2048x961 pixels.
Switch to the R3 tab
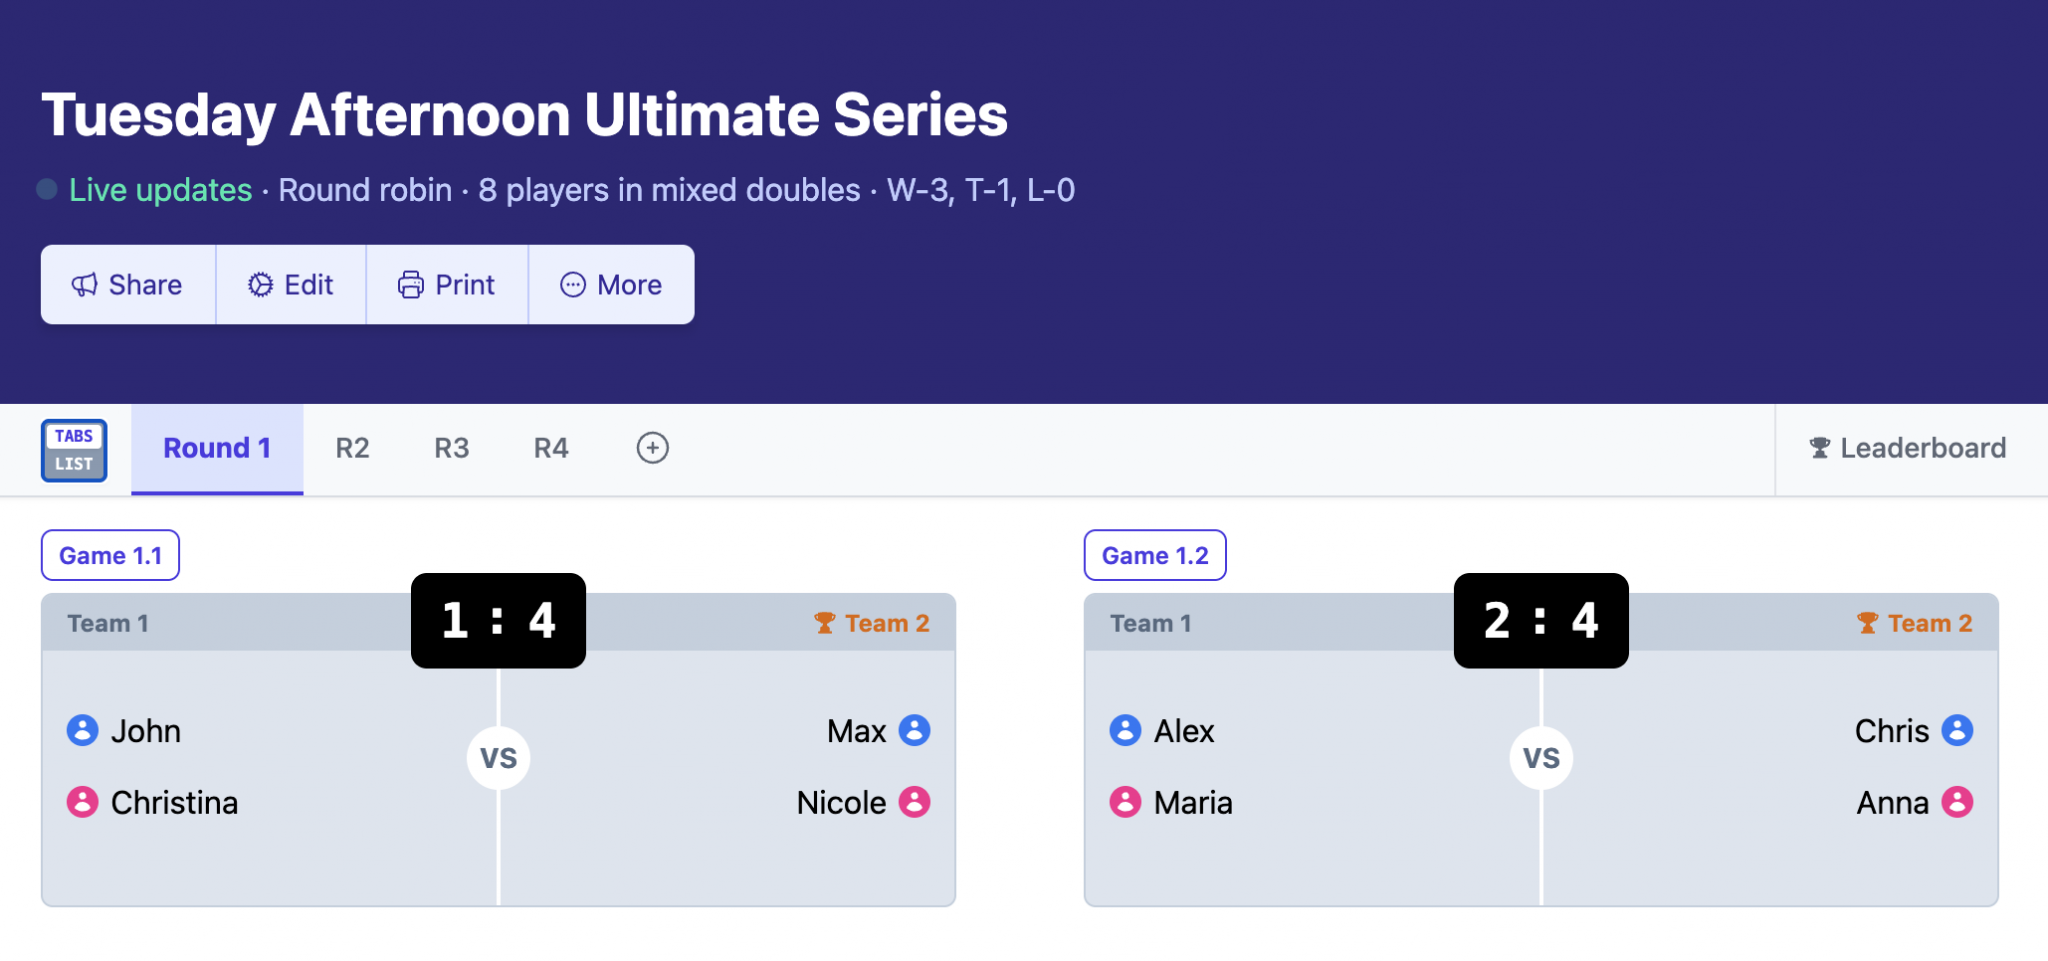pyautogui.click(x=451, y=448)
